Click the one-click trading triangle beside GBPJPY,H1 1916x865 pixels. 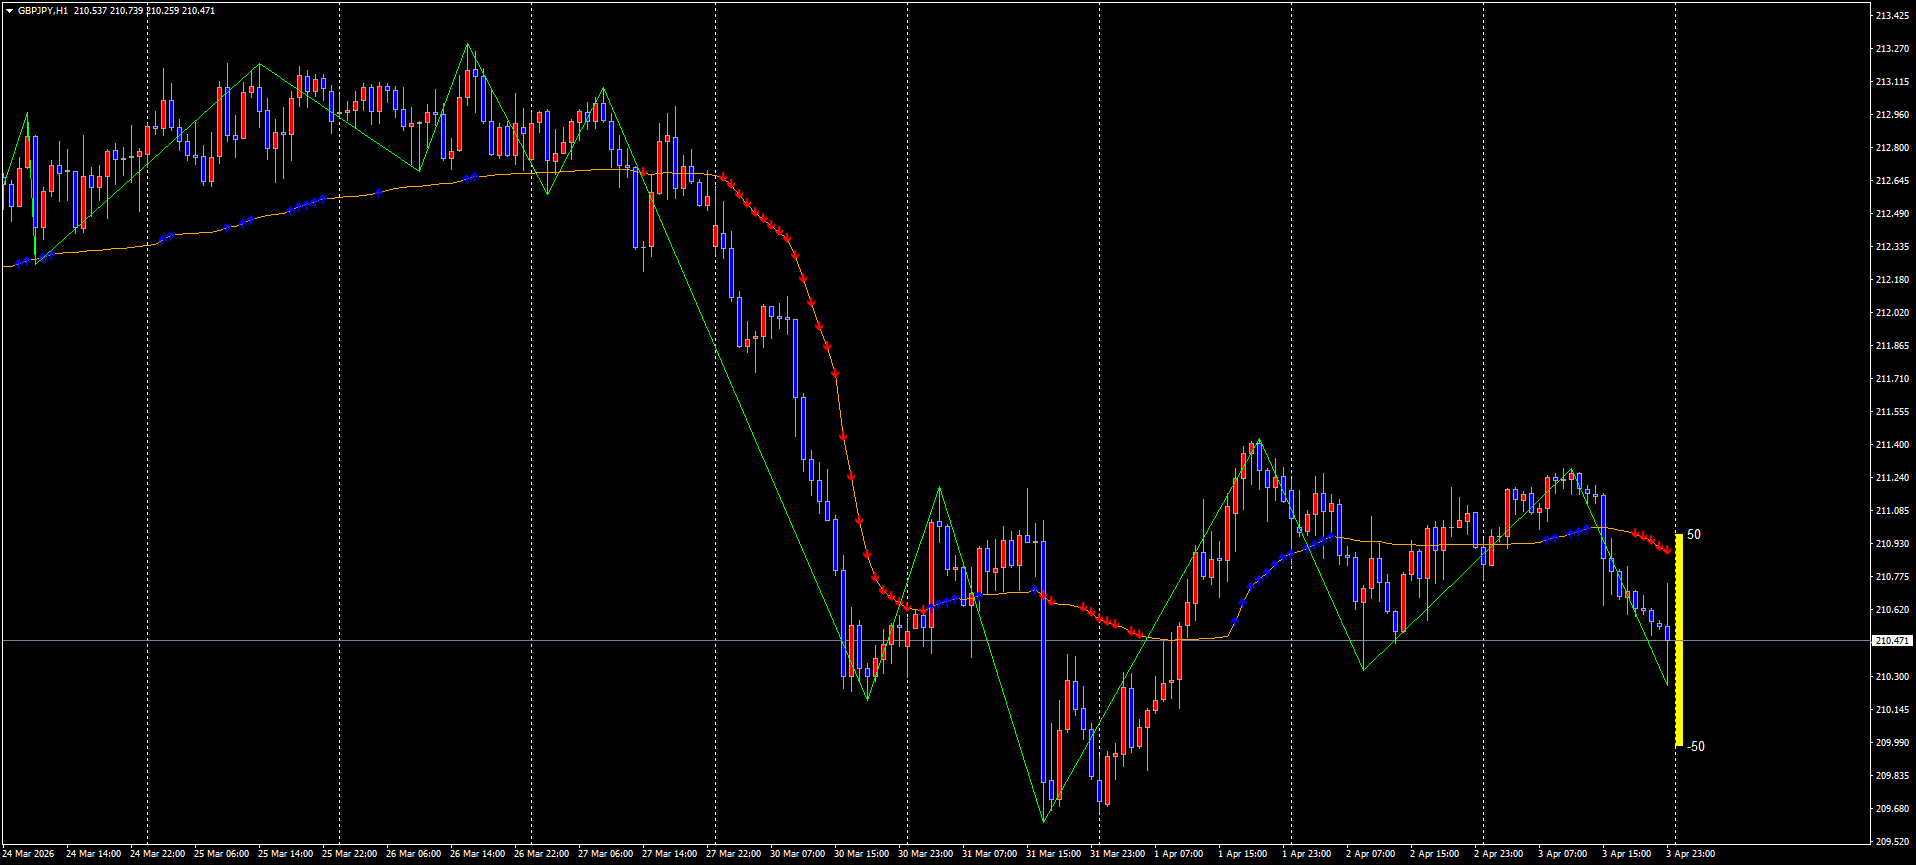pyautogui.click(x=9, y=11)
